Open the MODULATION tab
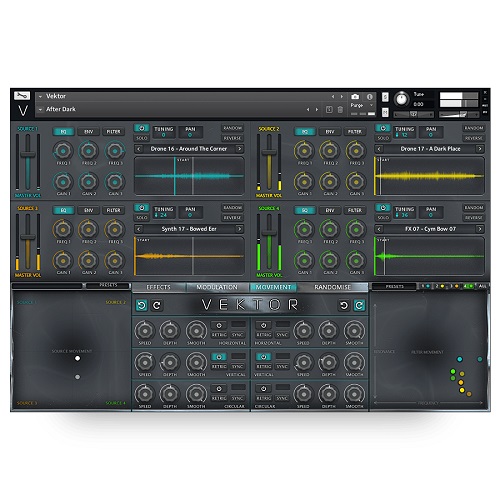Viewport: 500px width, 500px height. pos(217,287)
